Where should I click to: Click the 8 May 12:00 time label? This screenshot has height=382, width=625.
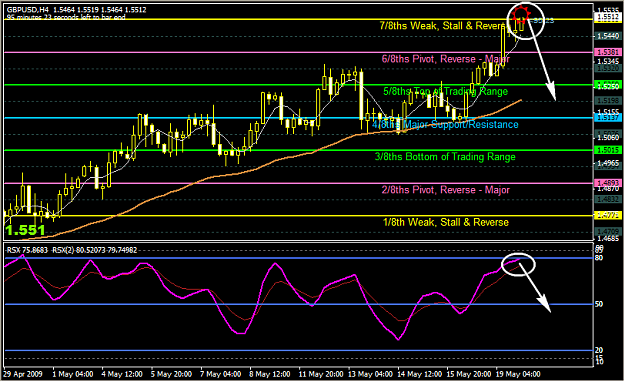(x=269, y=374)
